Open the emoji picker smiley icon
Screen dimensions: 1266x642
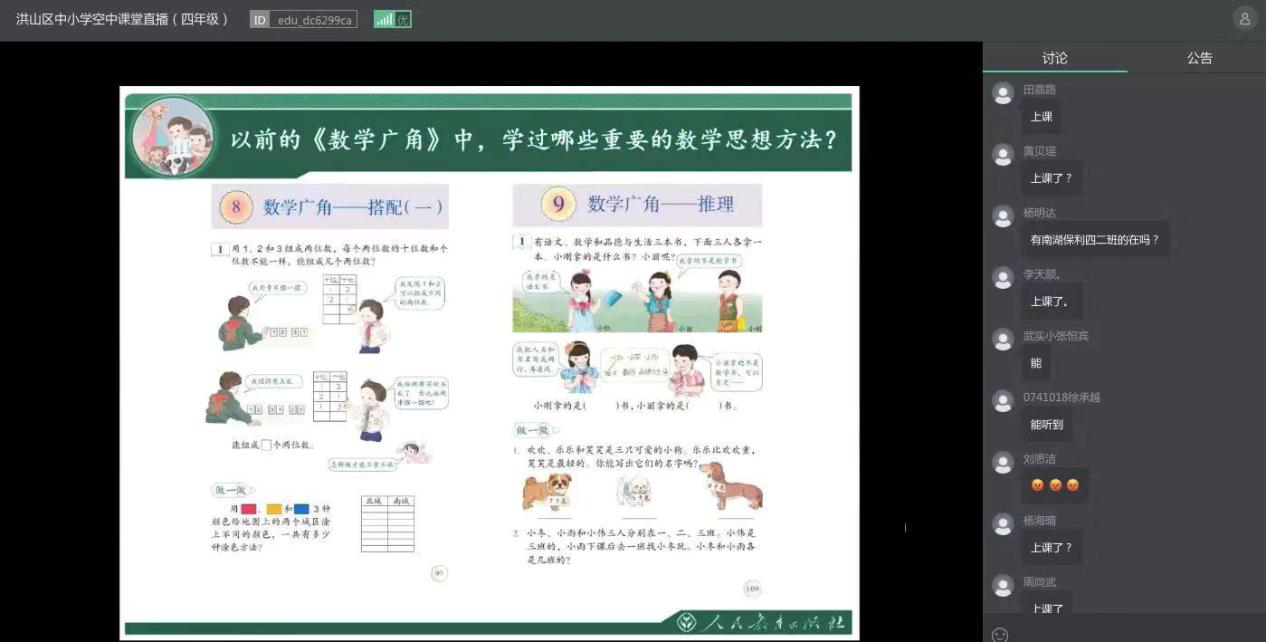1000,635
